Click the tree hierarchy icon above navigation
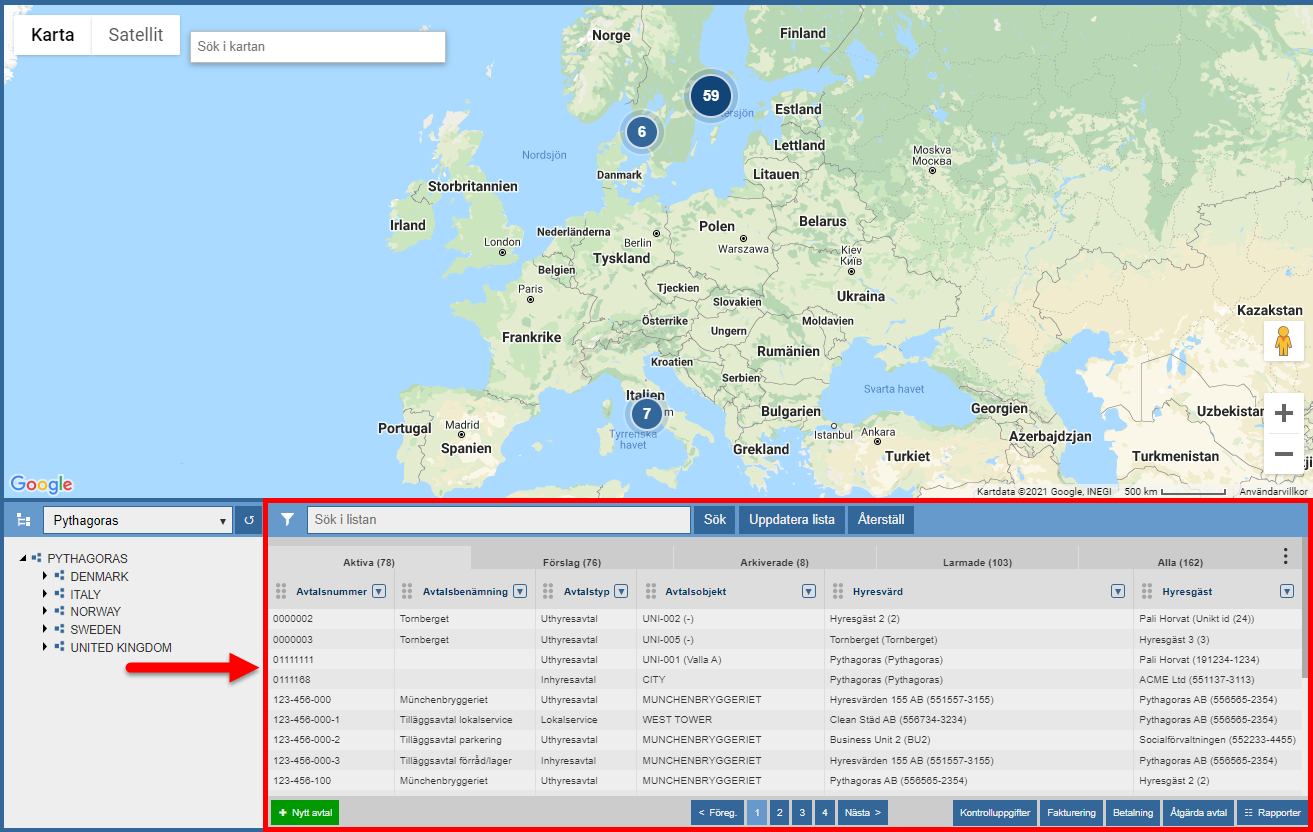The width and height of the screenshot is (1313, 832). (24, 521)
